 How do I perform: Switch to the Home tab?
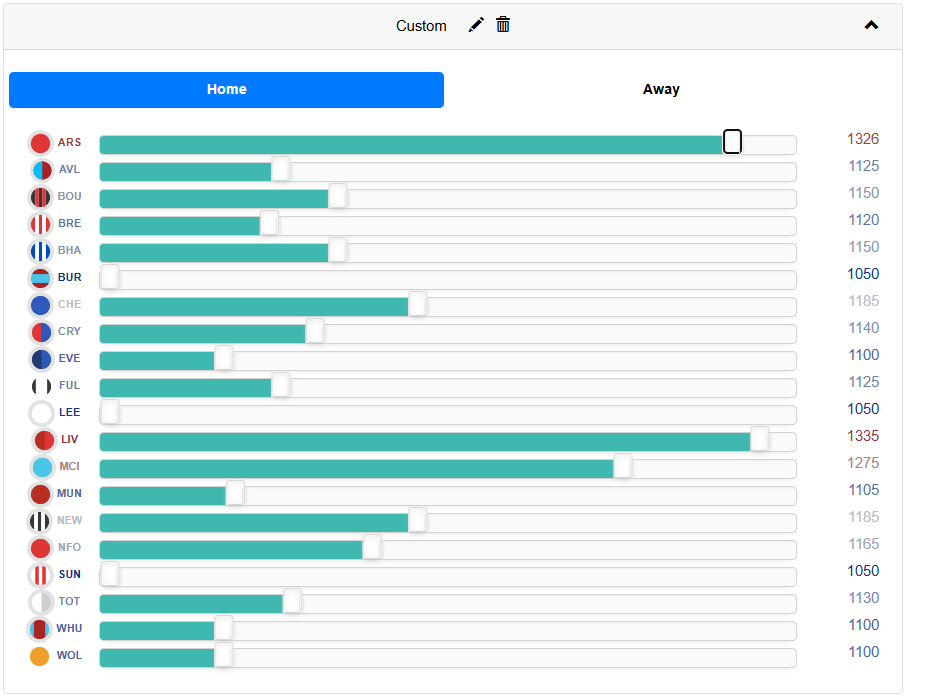point(226,90)
